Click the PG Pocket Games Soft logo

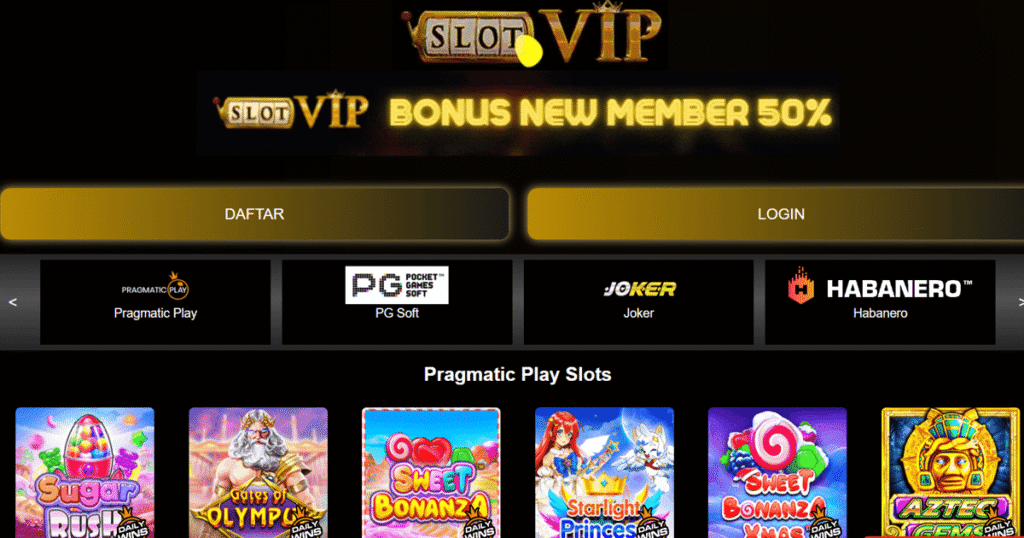[396, 285]
